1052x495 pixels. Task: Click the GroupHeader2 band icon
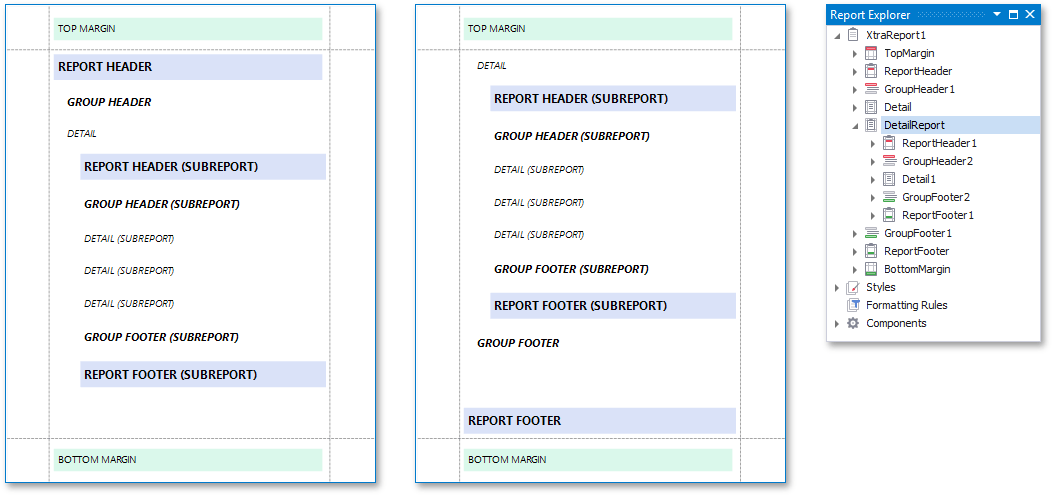[x=889, y=161]
